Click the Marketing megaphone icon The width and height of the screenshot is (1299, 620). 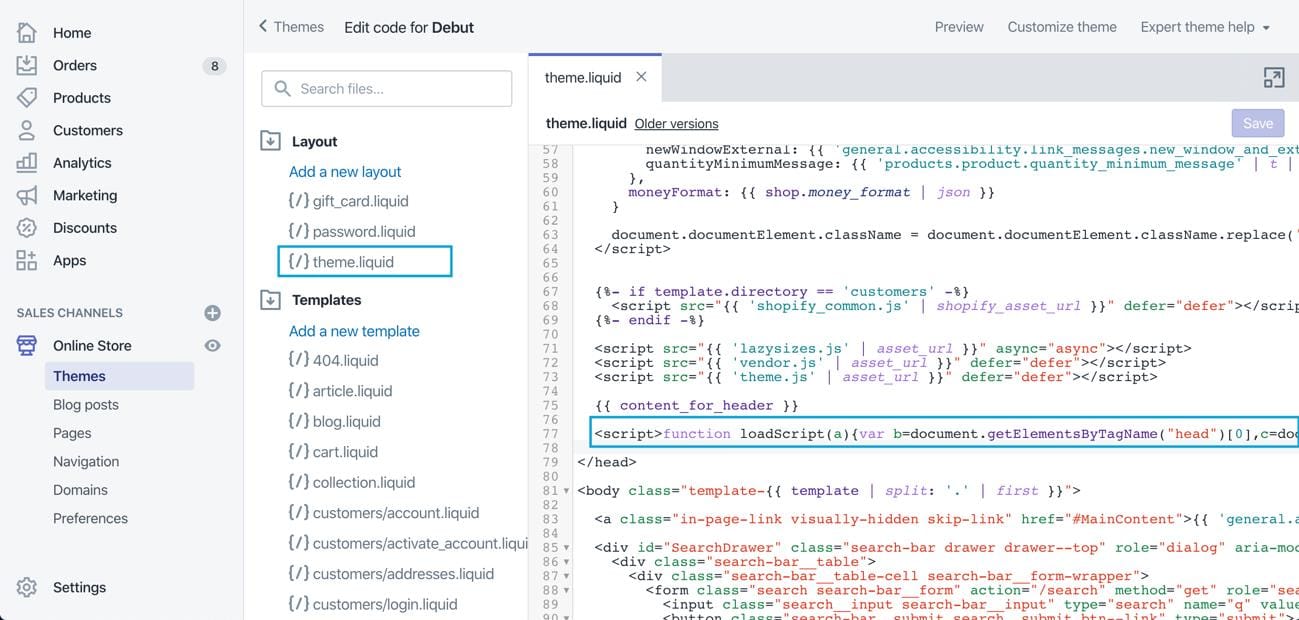tap(27, 195)
